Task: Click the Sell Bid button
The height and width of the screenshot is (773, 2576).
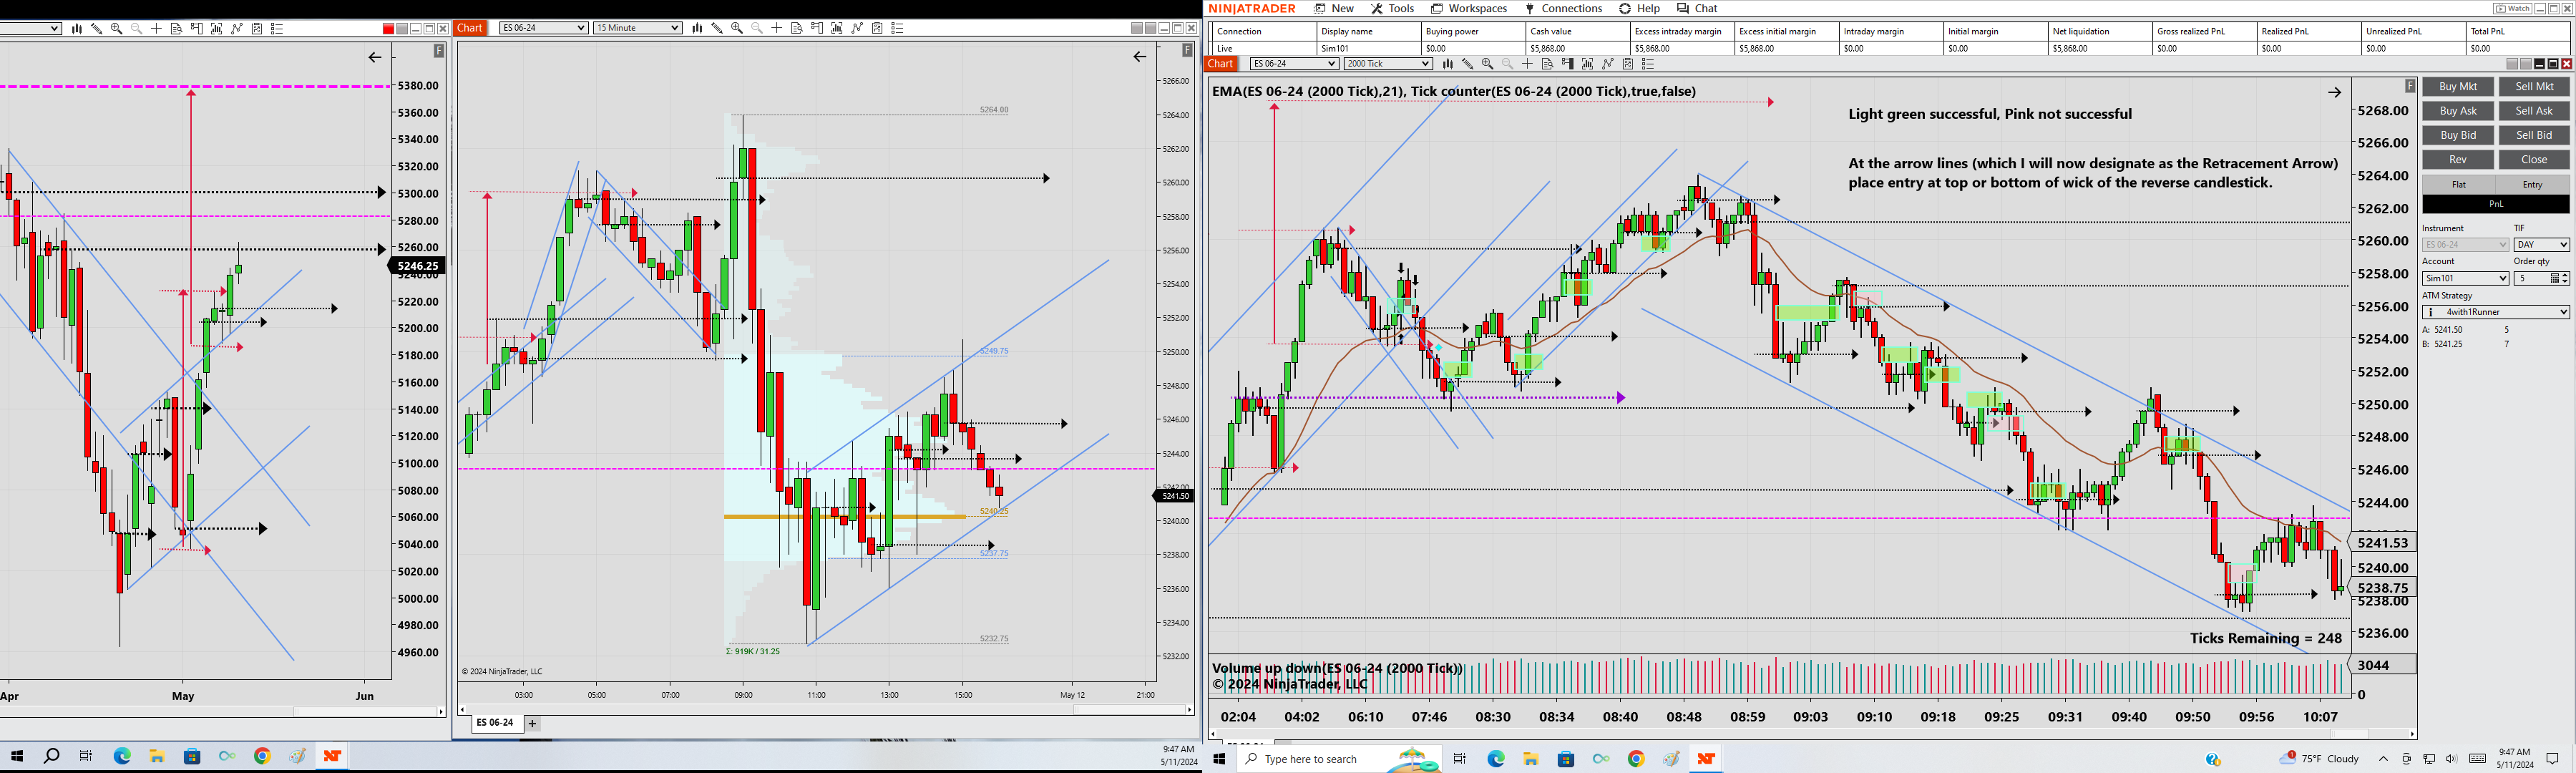Action: pos(2534,135)
